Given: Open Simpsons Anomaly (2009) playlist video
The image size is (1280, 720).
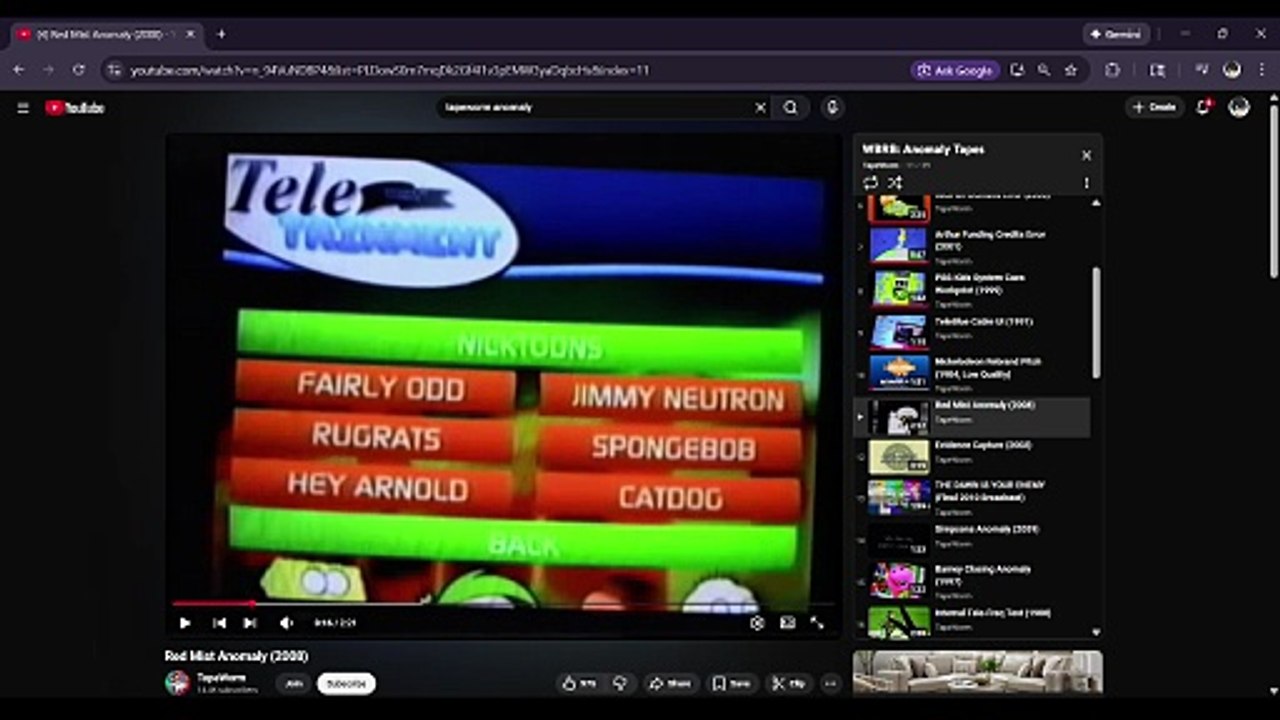Looking at the screenshot, I should [972, 540].
